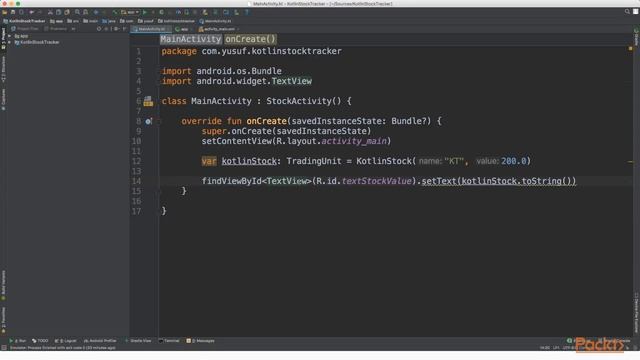Click the onCreate() breadcrumb above the code

pos(251,39)
